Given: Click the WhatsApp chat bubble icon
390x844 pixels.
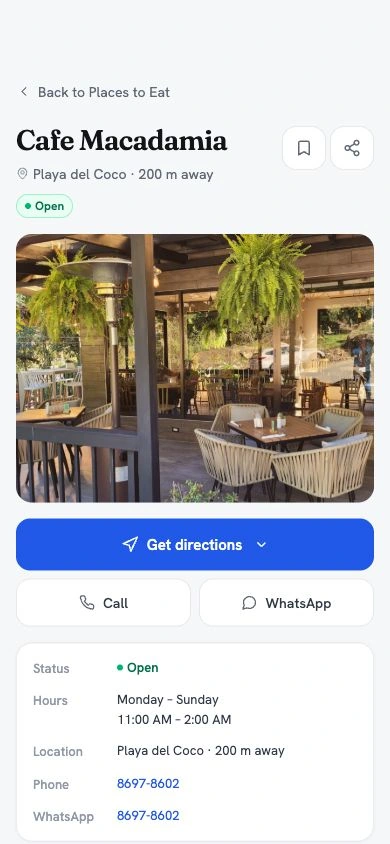Looking at the screenshot, I should 249,603.
